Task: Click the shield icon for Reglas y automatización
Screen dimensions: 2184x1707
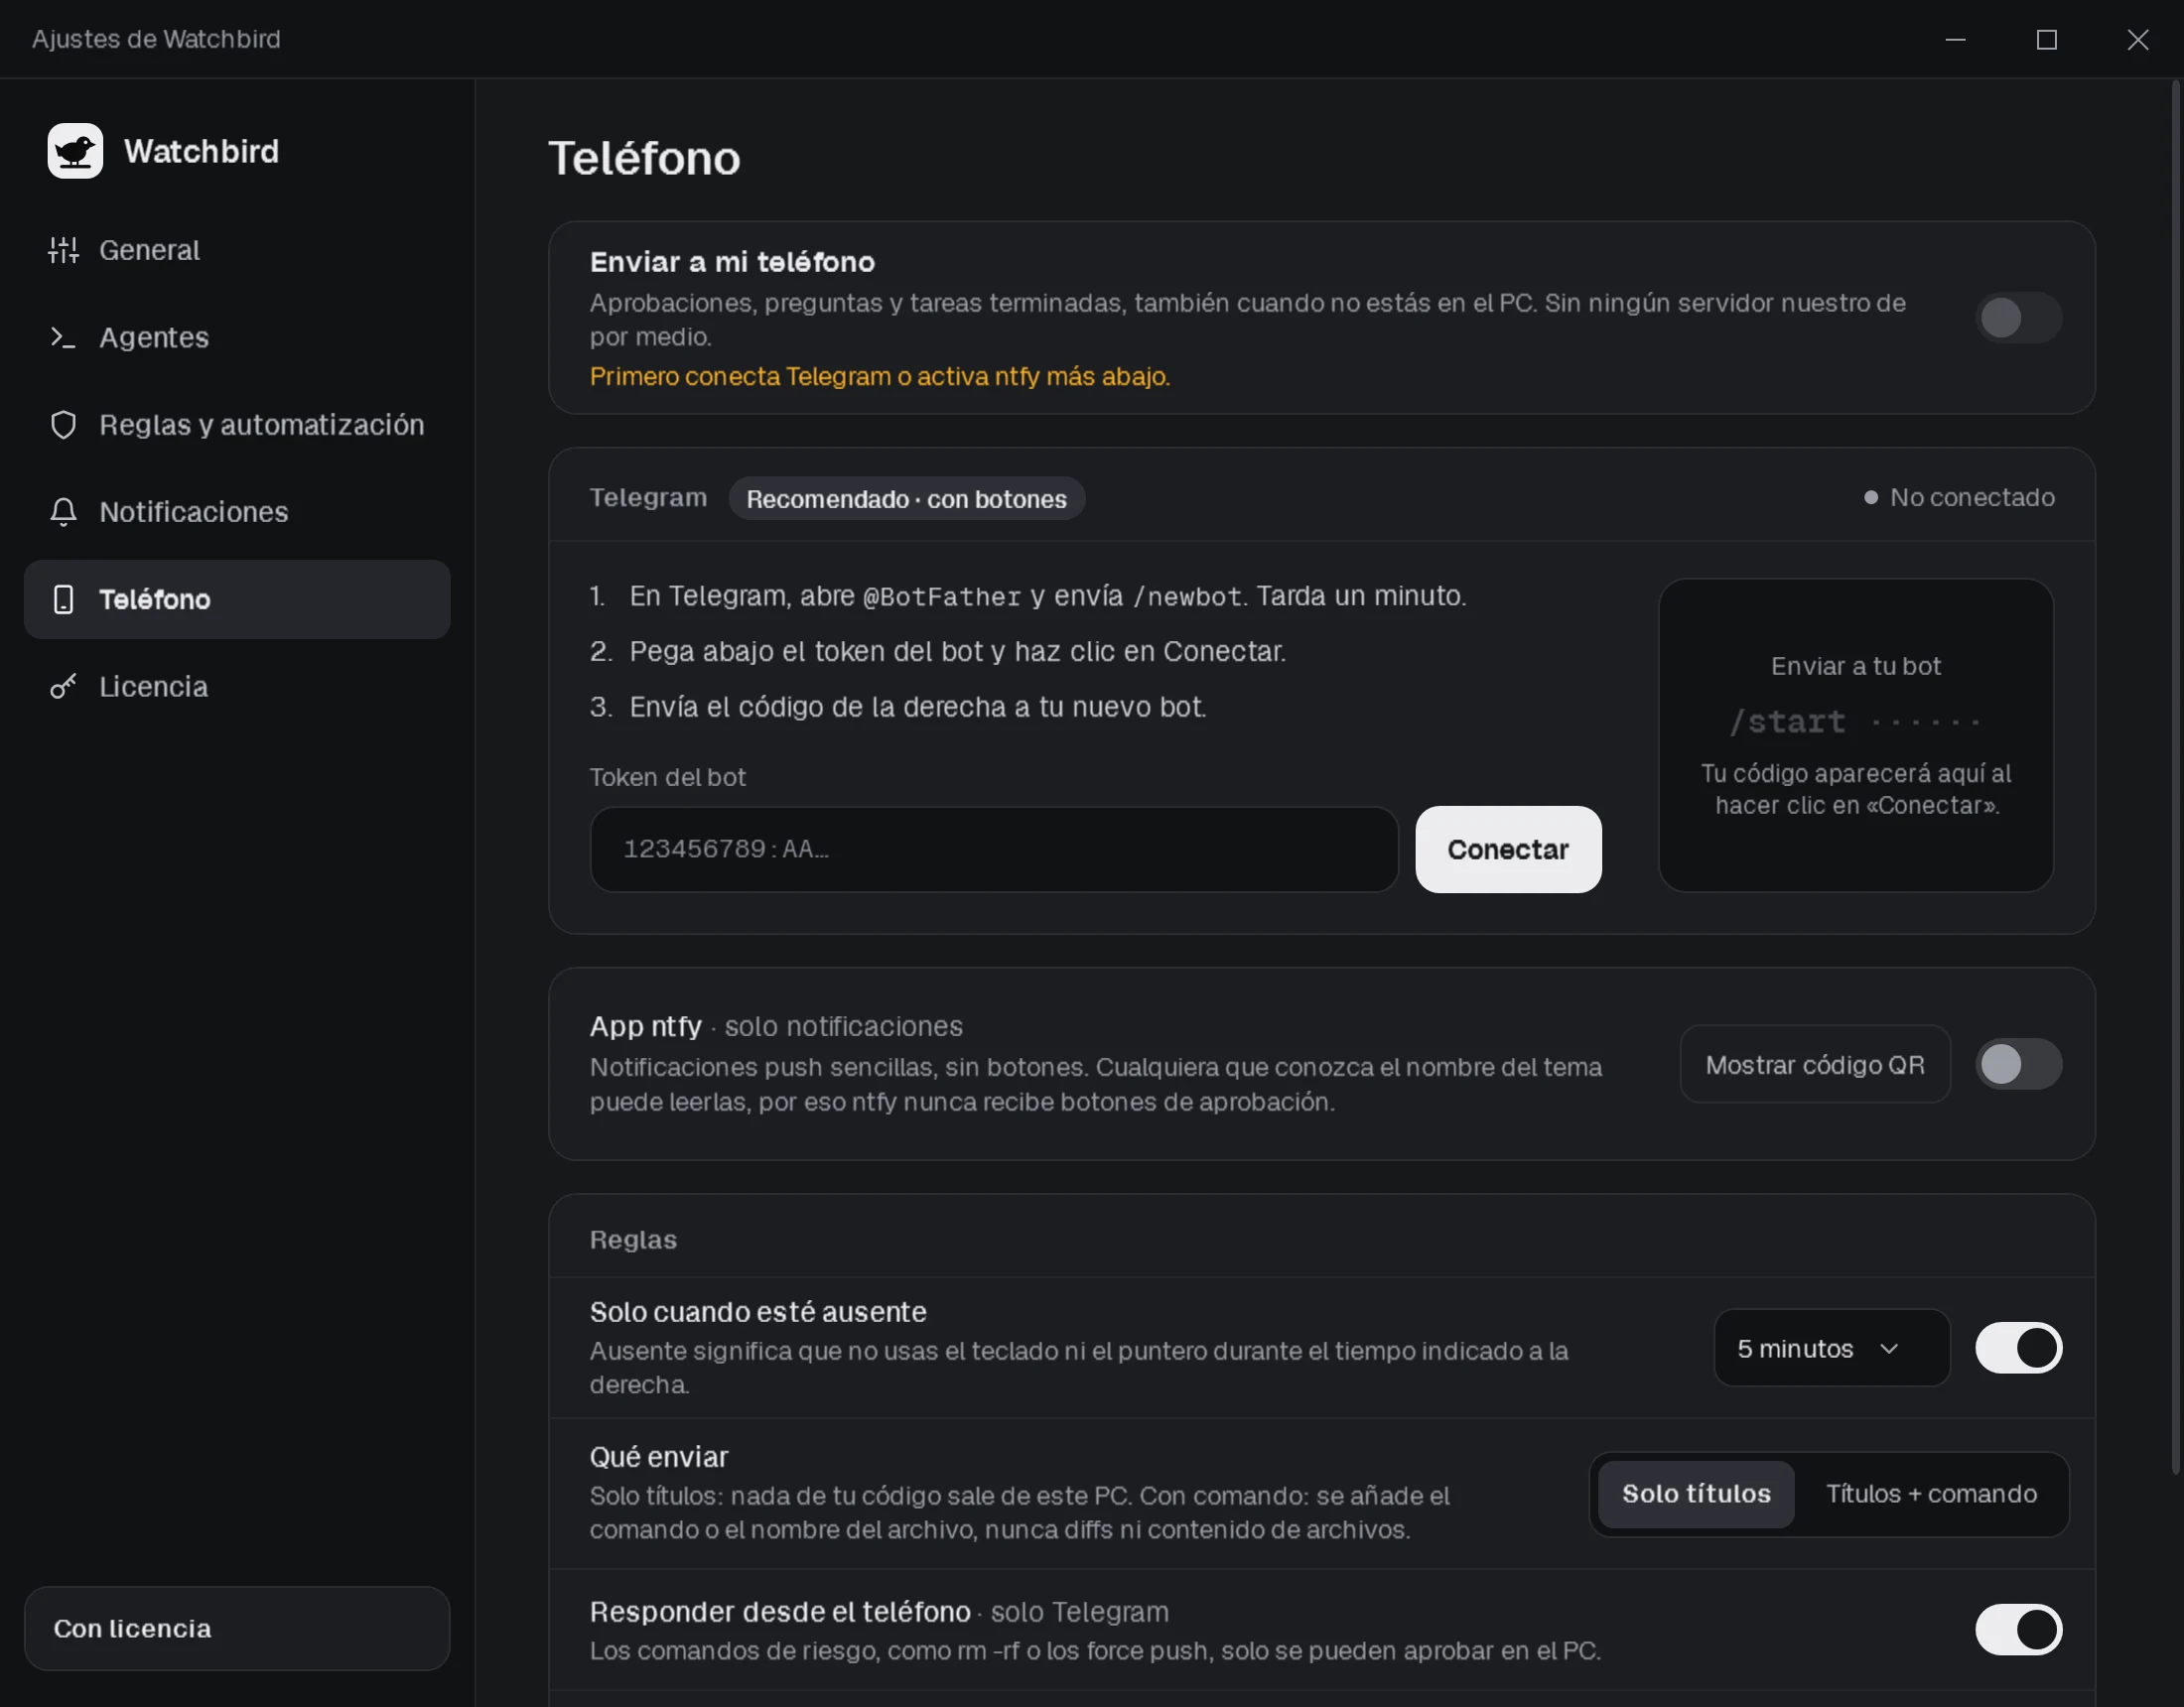Action: coord(63,425)
